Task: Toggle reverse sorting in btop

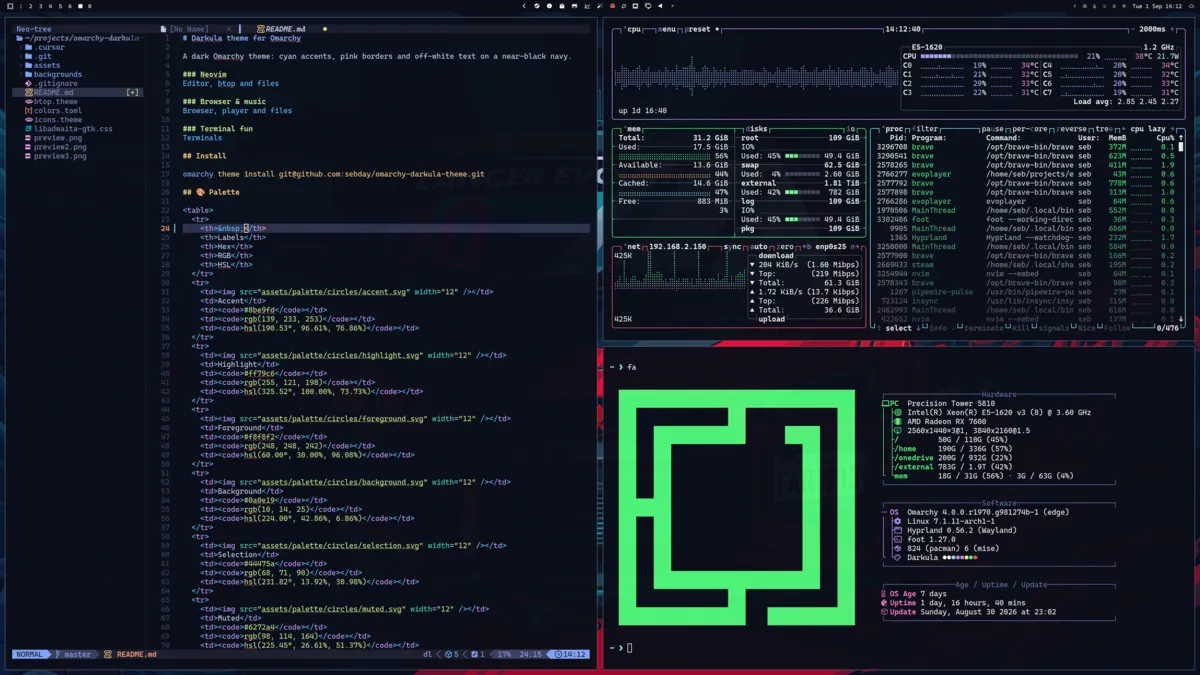Action: (x=1072, y=129)
